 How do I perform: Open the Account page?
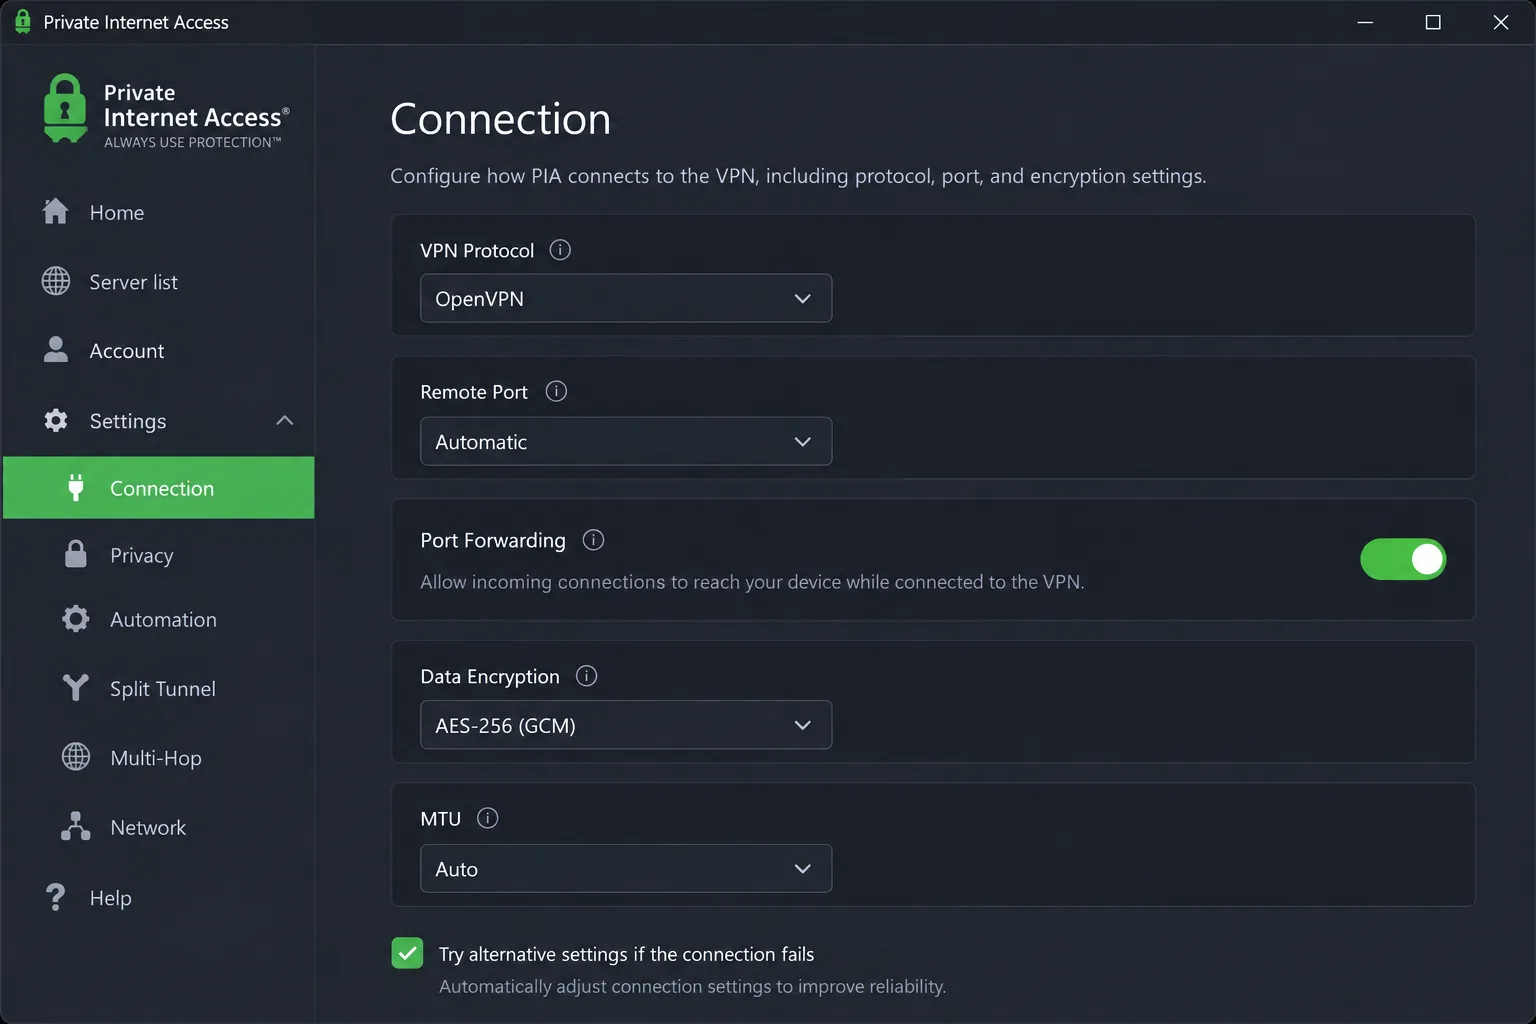[x=159, y=351]
